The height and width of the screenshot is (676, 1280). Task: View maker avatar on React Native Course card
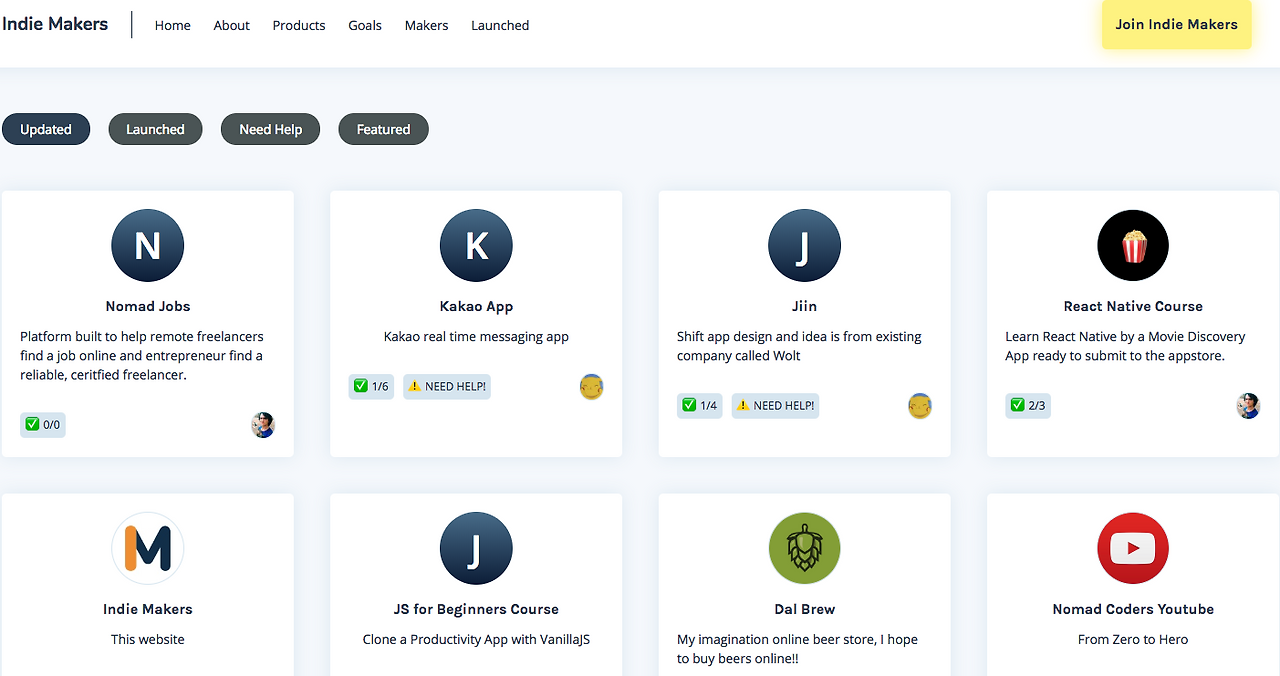pyautogui.click(x=1248, y=406)
